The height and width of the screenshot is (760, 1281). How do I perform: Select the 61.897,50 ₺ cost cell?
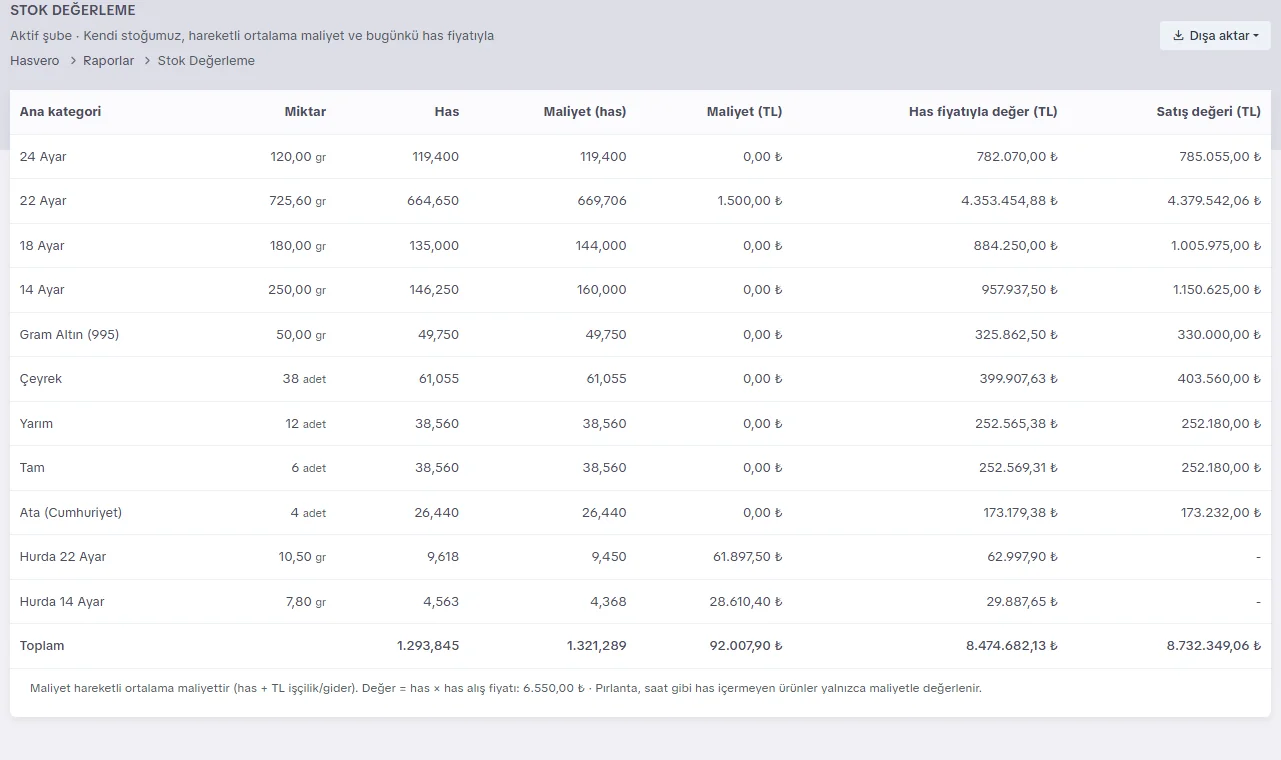pos(746,557)
